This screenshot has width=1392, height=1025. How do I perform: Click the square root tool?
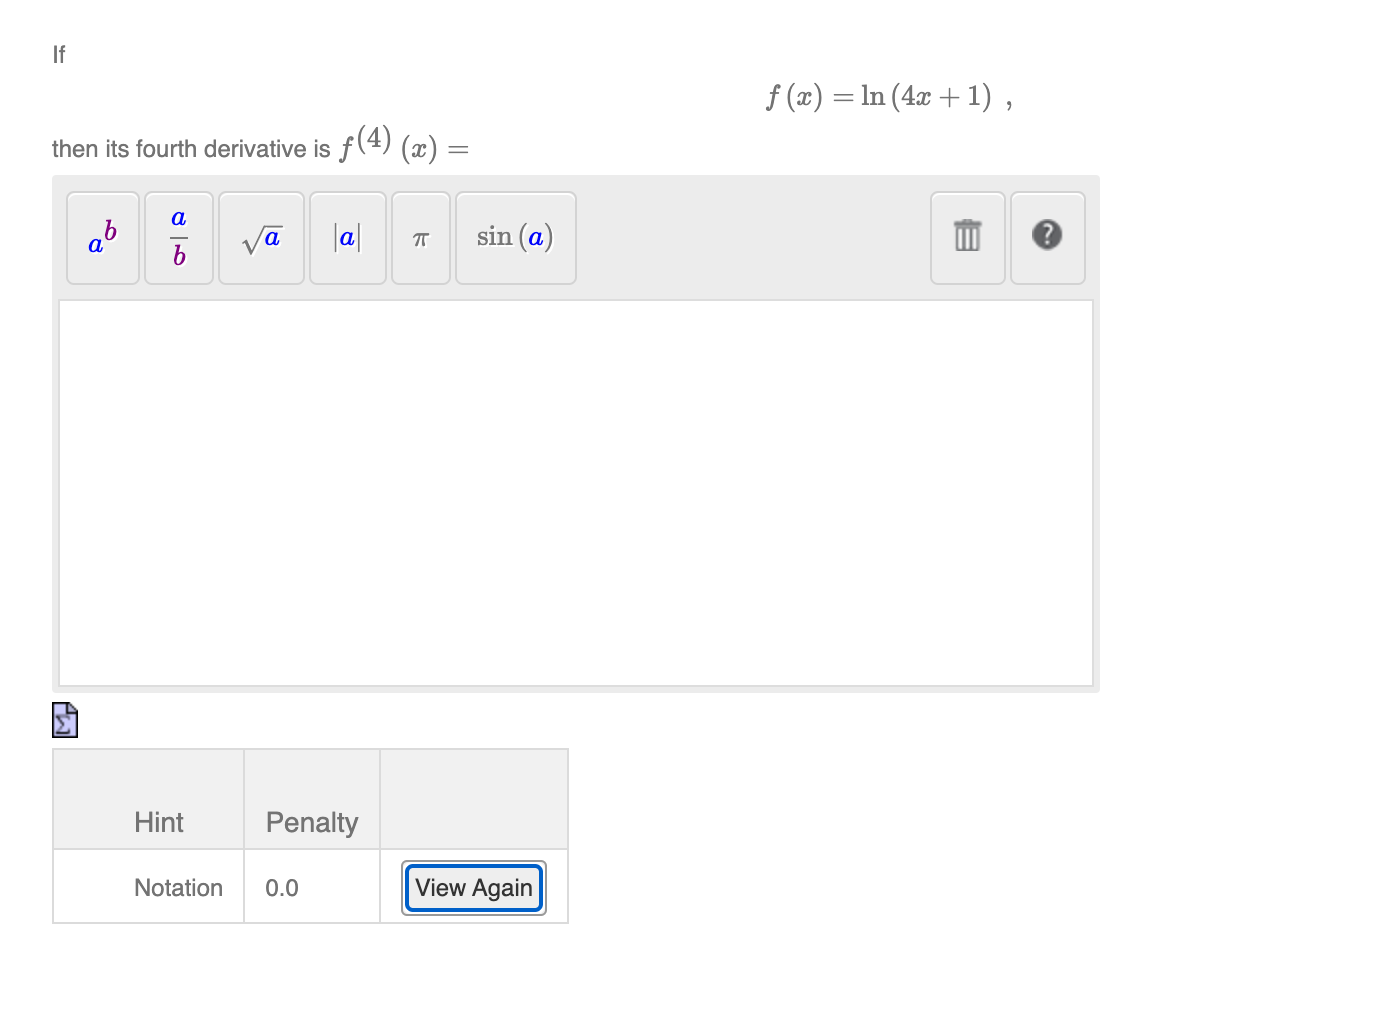tap(261, 238)
